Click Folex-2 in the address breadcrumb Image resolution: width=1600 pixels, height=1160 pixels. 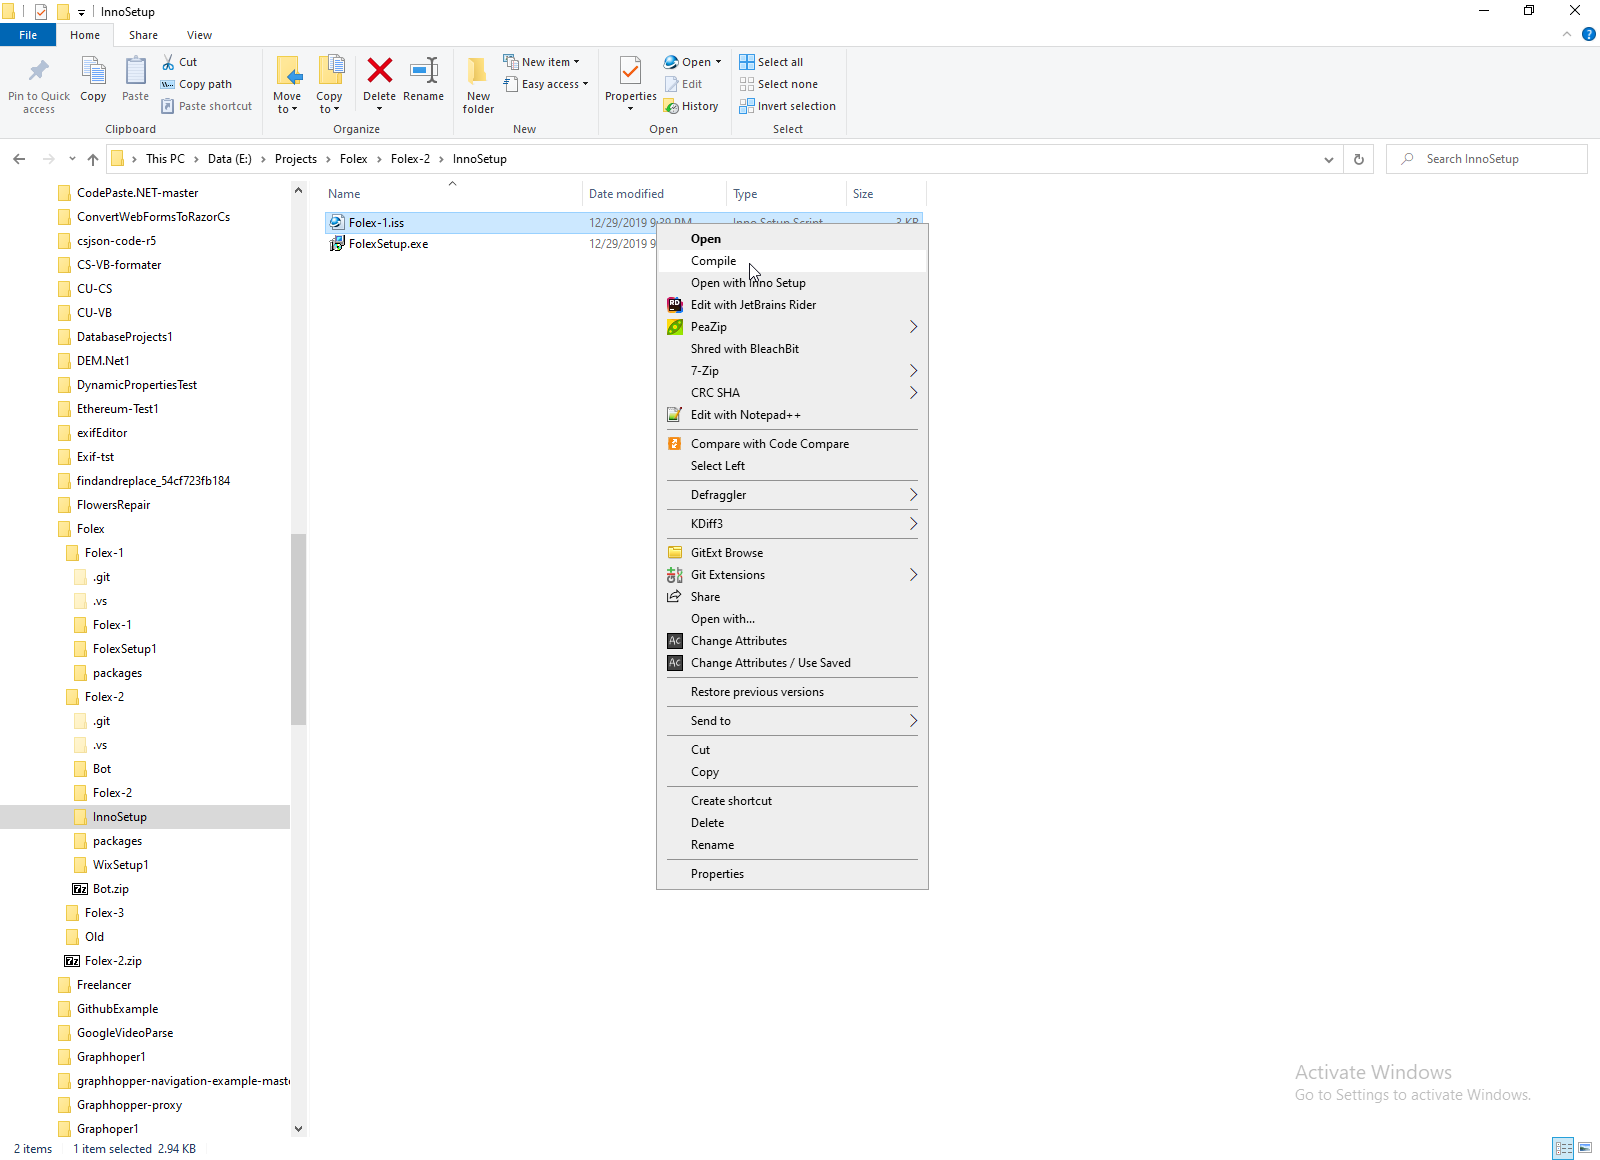click(x=410, y=159)
